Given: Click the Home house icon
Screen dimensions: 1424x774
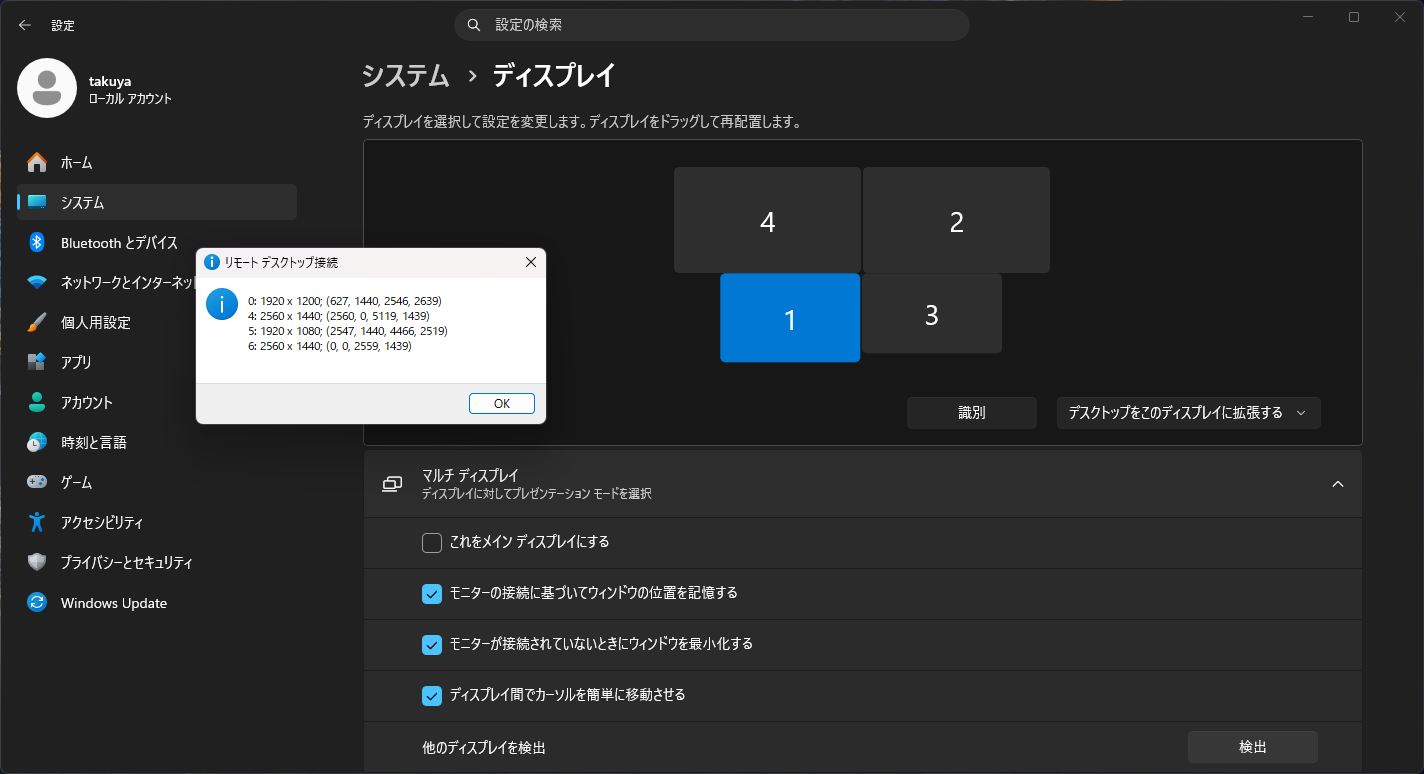Looking at the screenshot, I should tap(37, 162).
